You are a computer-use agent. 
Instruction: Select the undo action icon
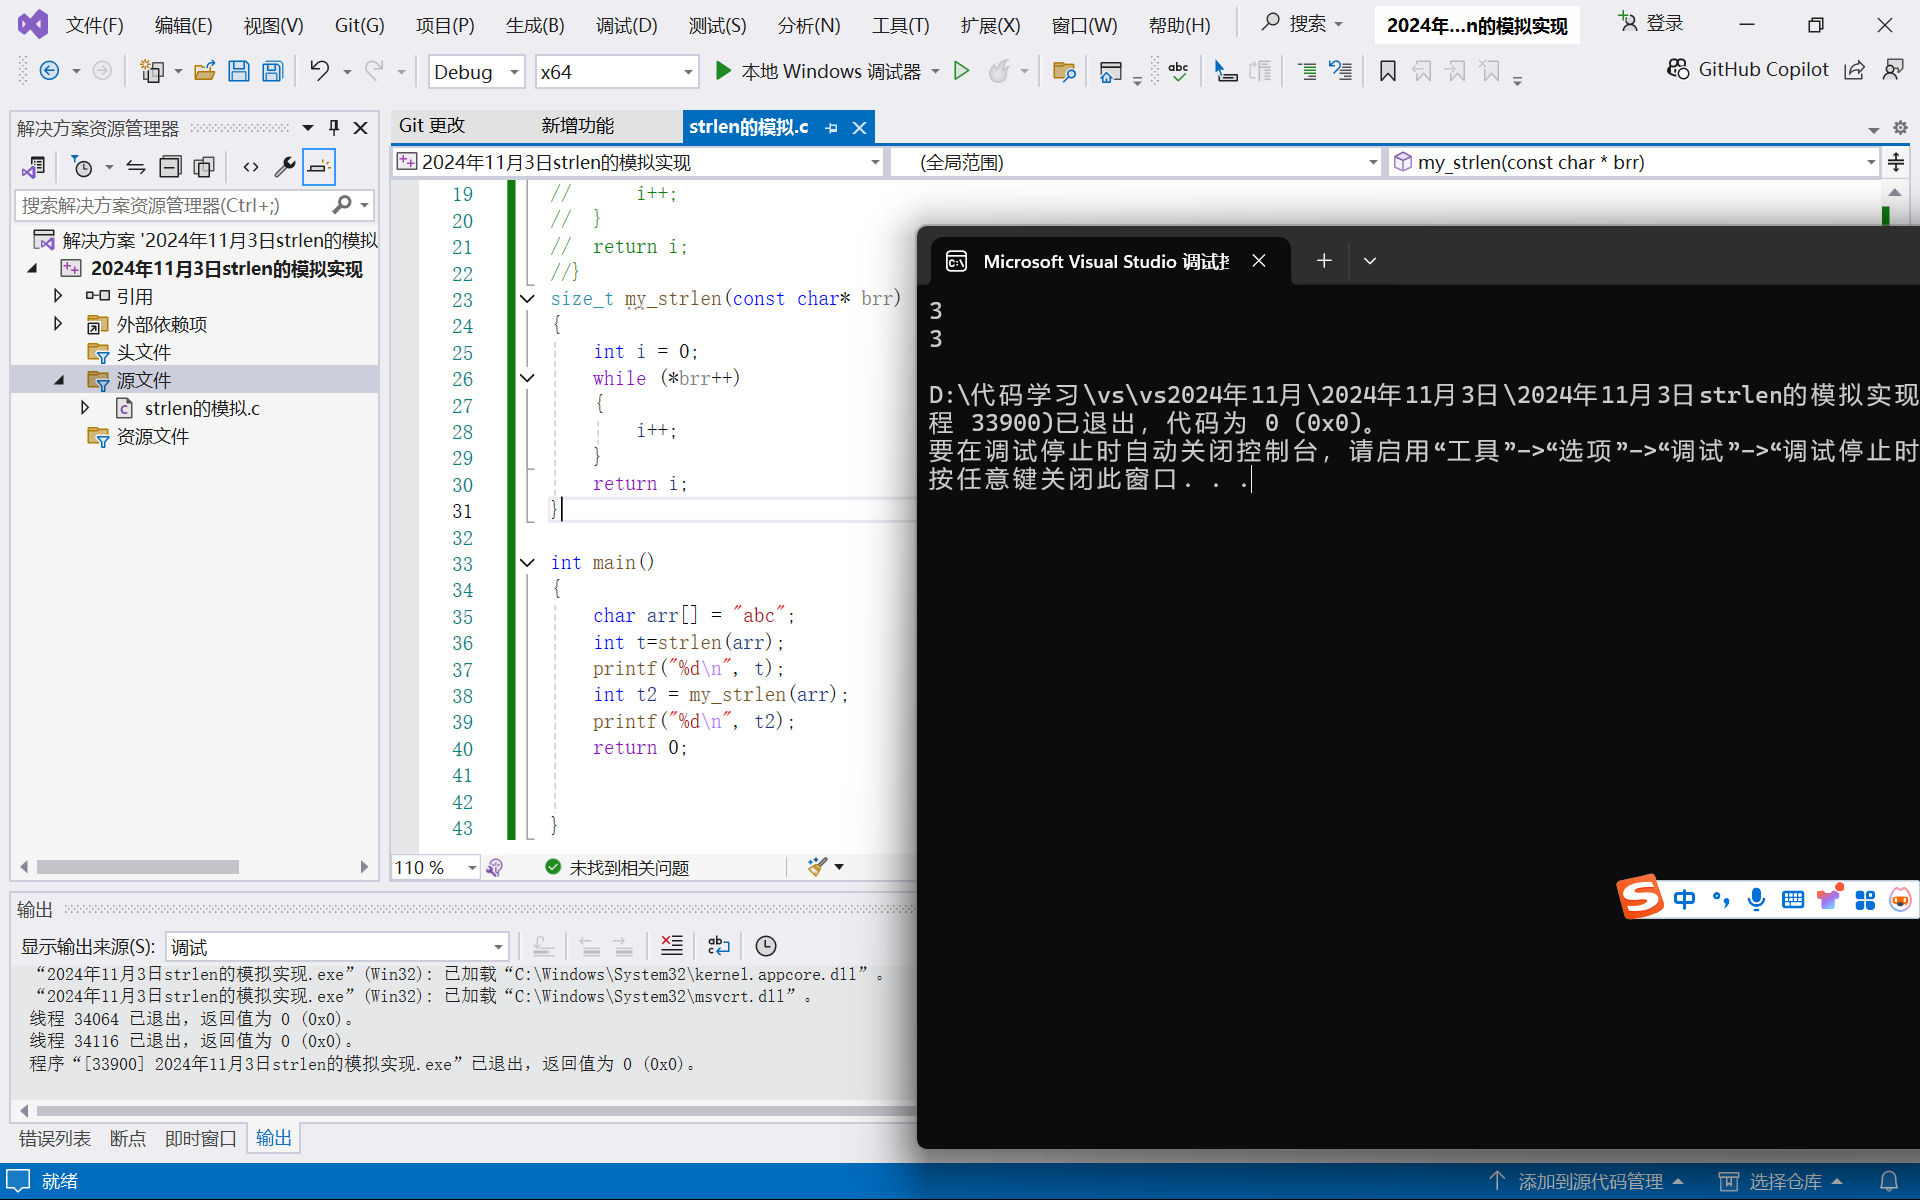click(x=319, y=71)
